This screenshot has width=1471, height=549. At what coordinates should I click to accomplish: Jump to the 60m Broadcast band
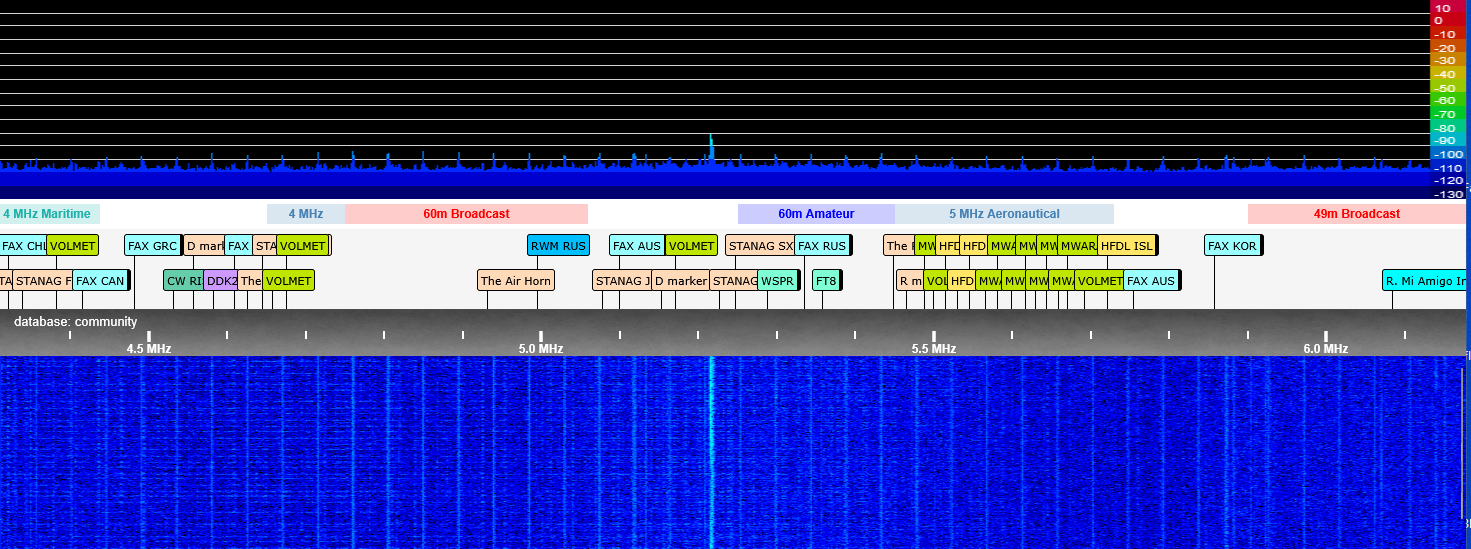[x=466, y=214]
